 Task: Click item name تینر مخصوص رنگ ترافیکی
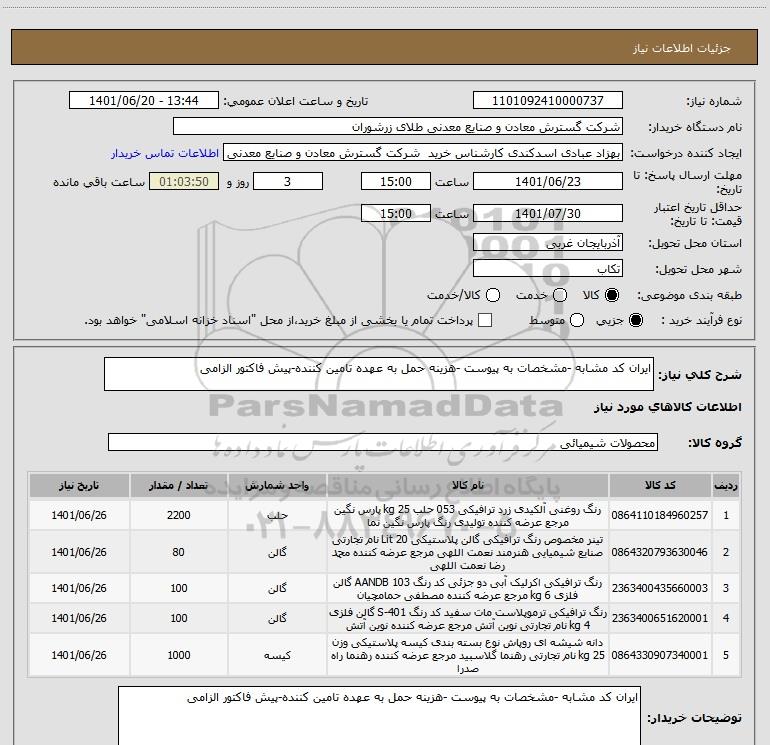pos(468,552)
